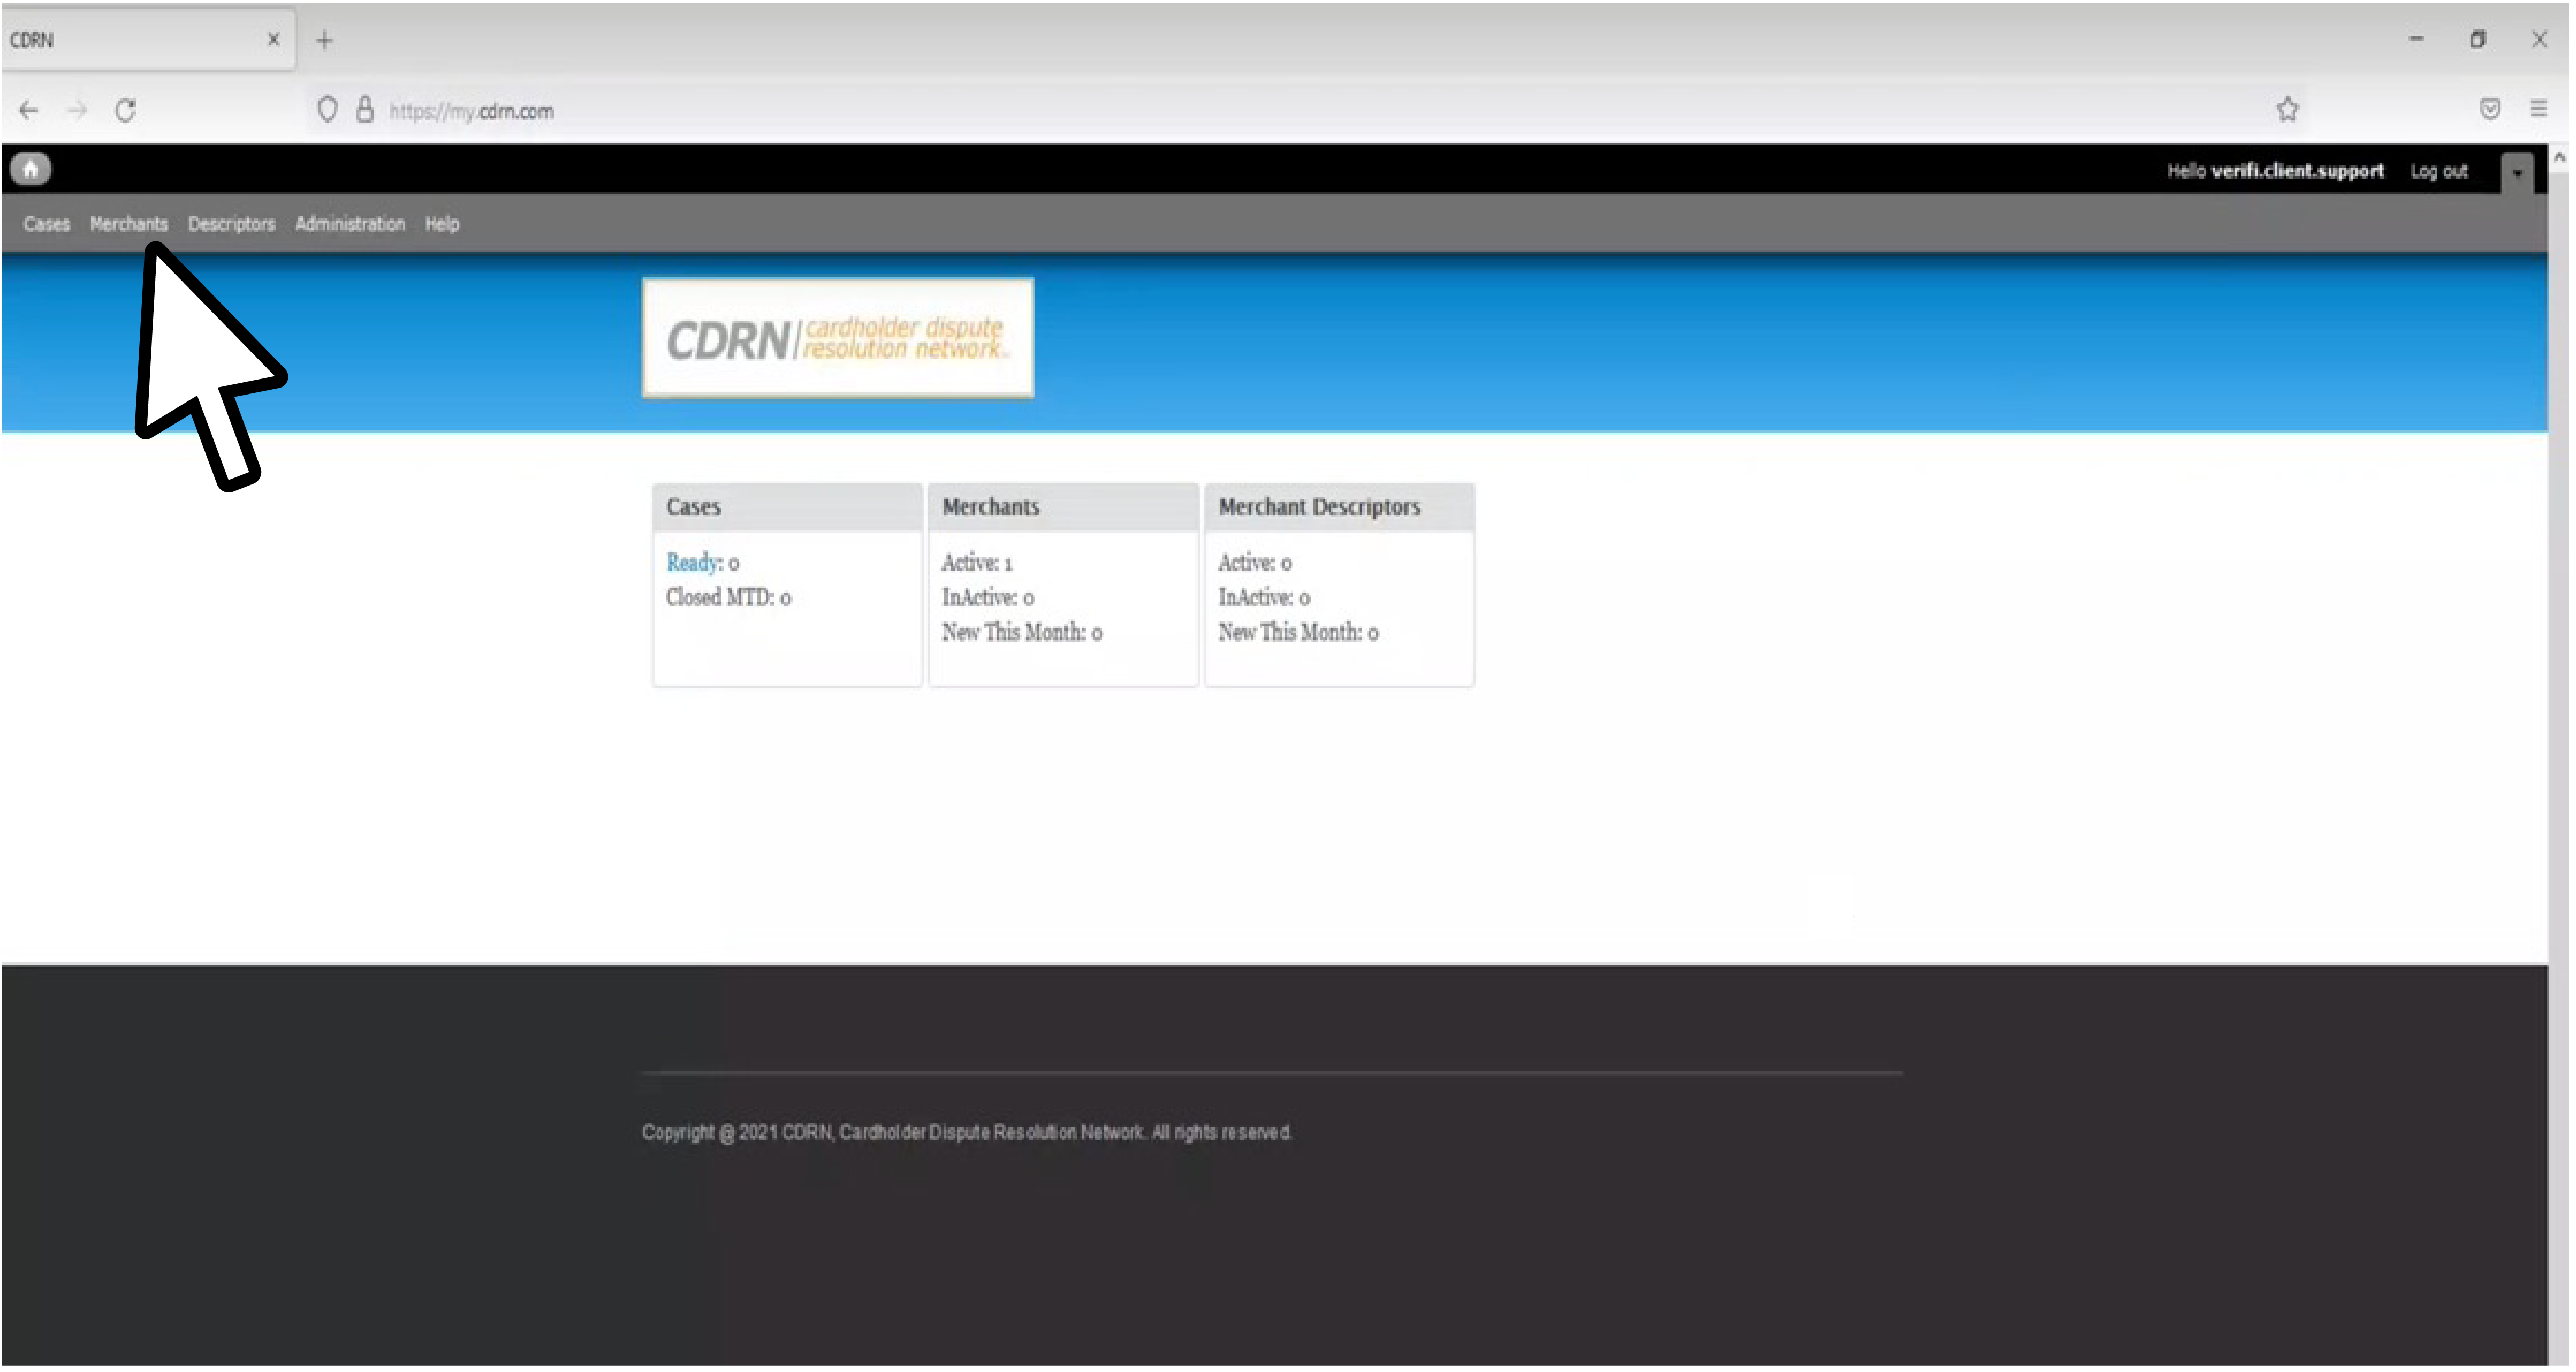The height and width of the screenshot is (1372, 2576).
Task: Open a new tab with plus button
Action: (324, 40)
